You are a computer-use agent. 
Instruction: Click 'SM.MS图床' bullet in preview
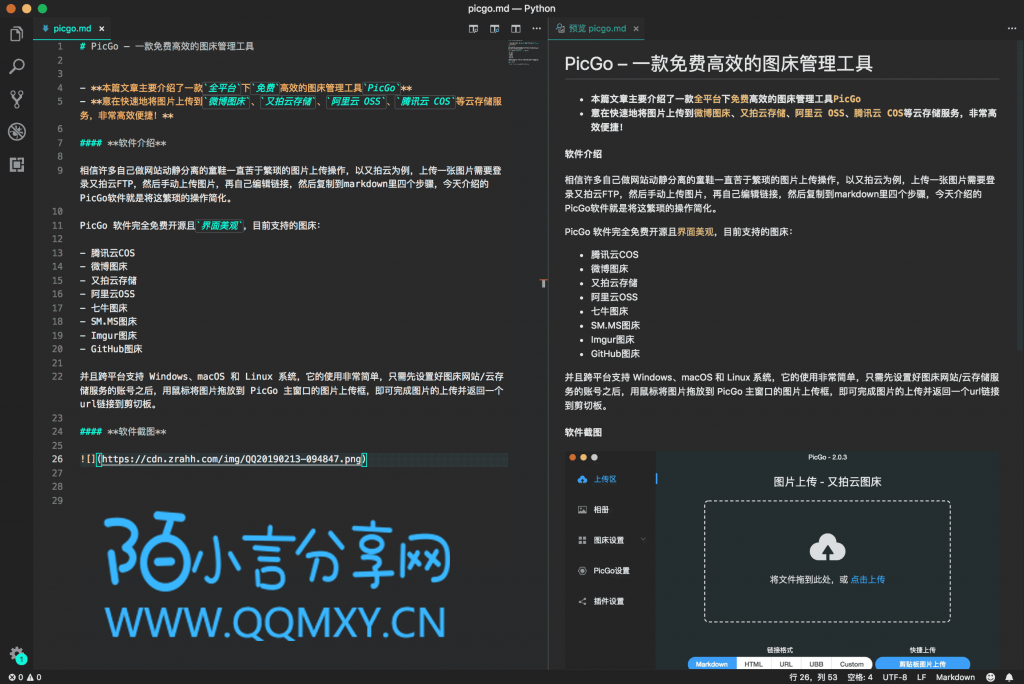tap(615, 325)
